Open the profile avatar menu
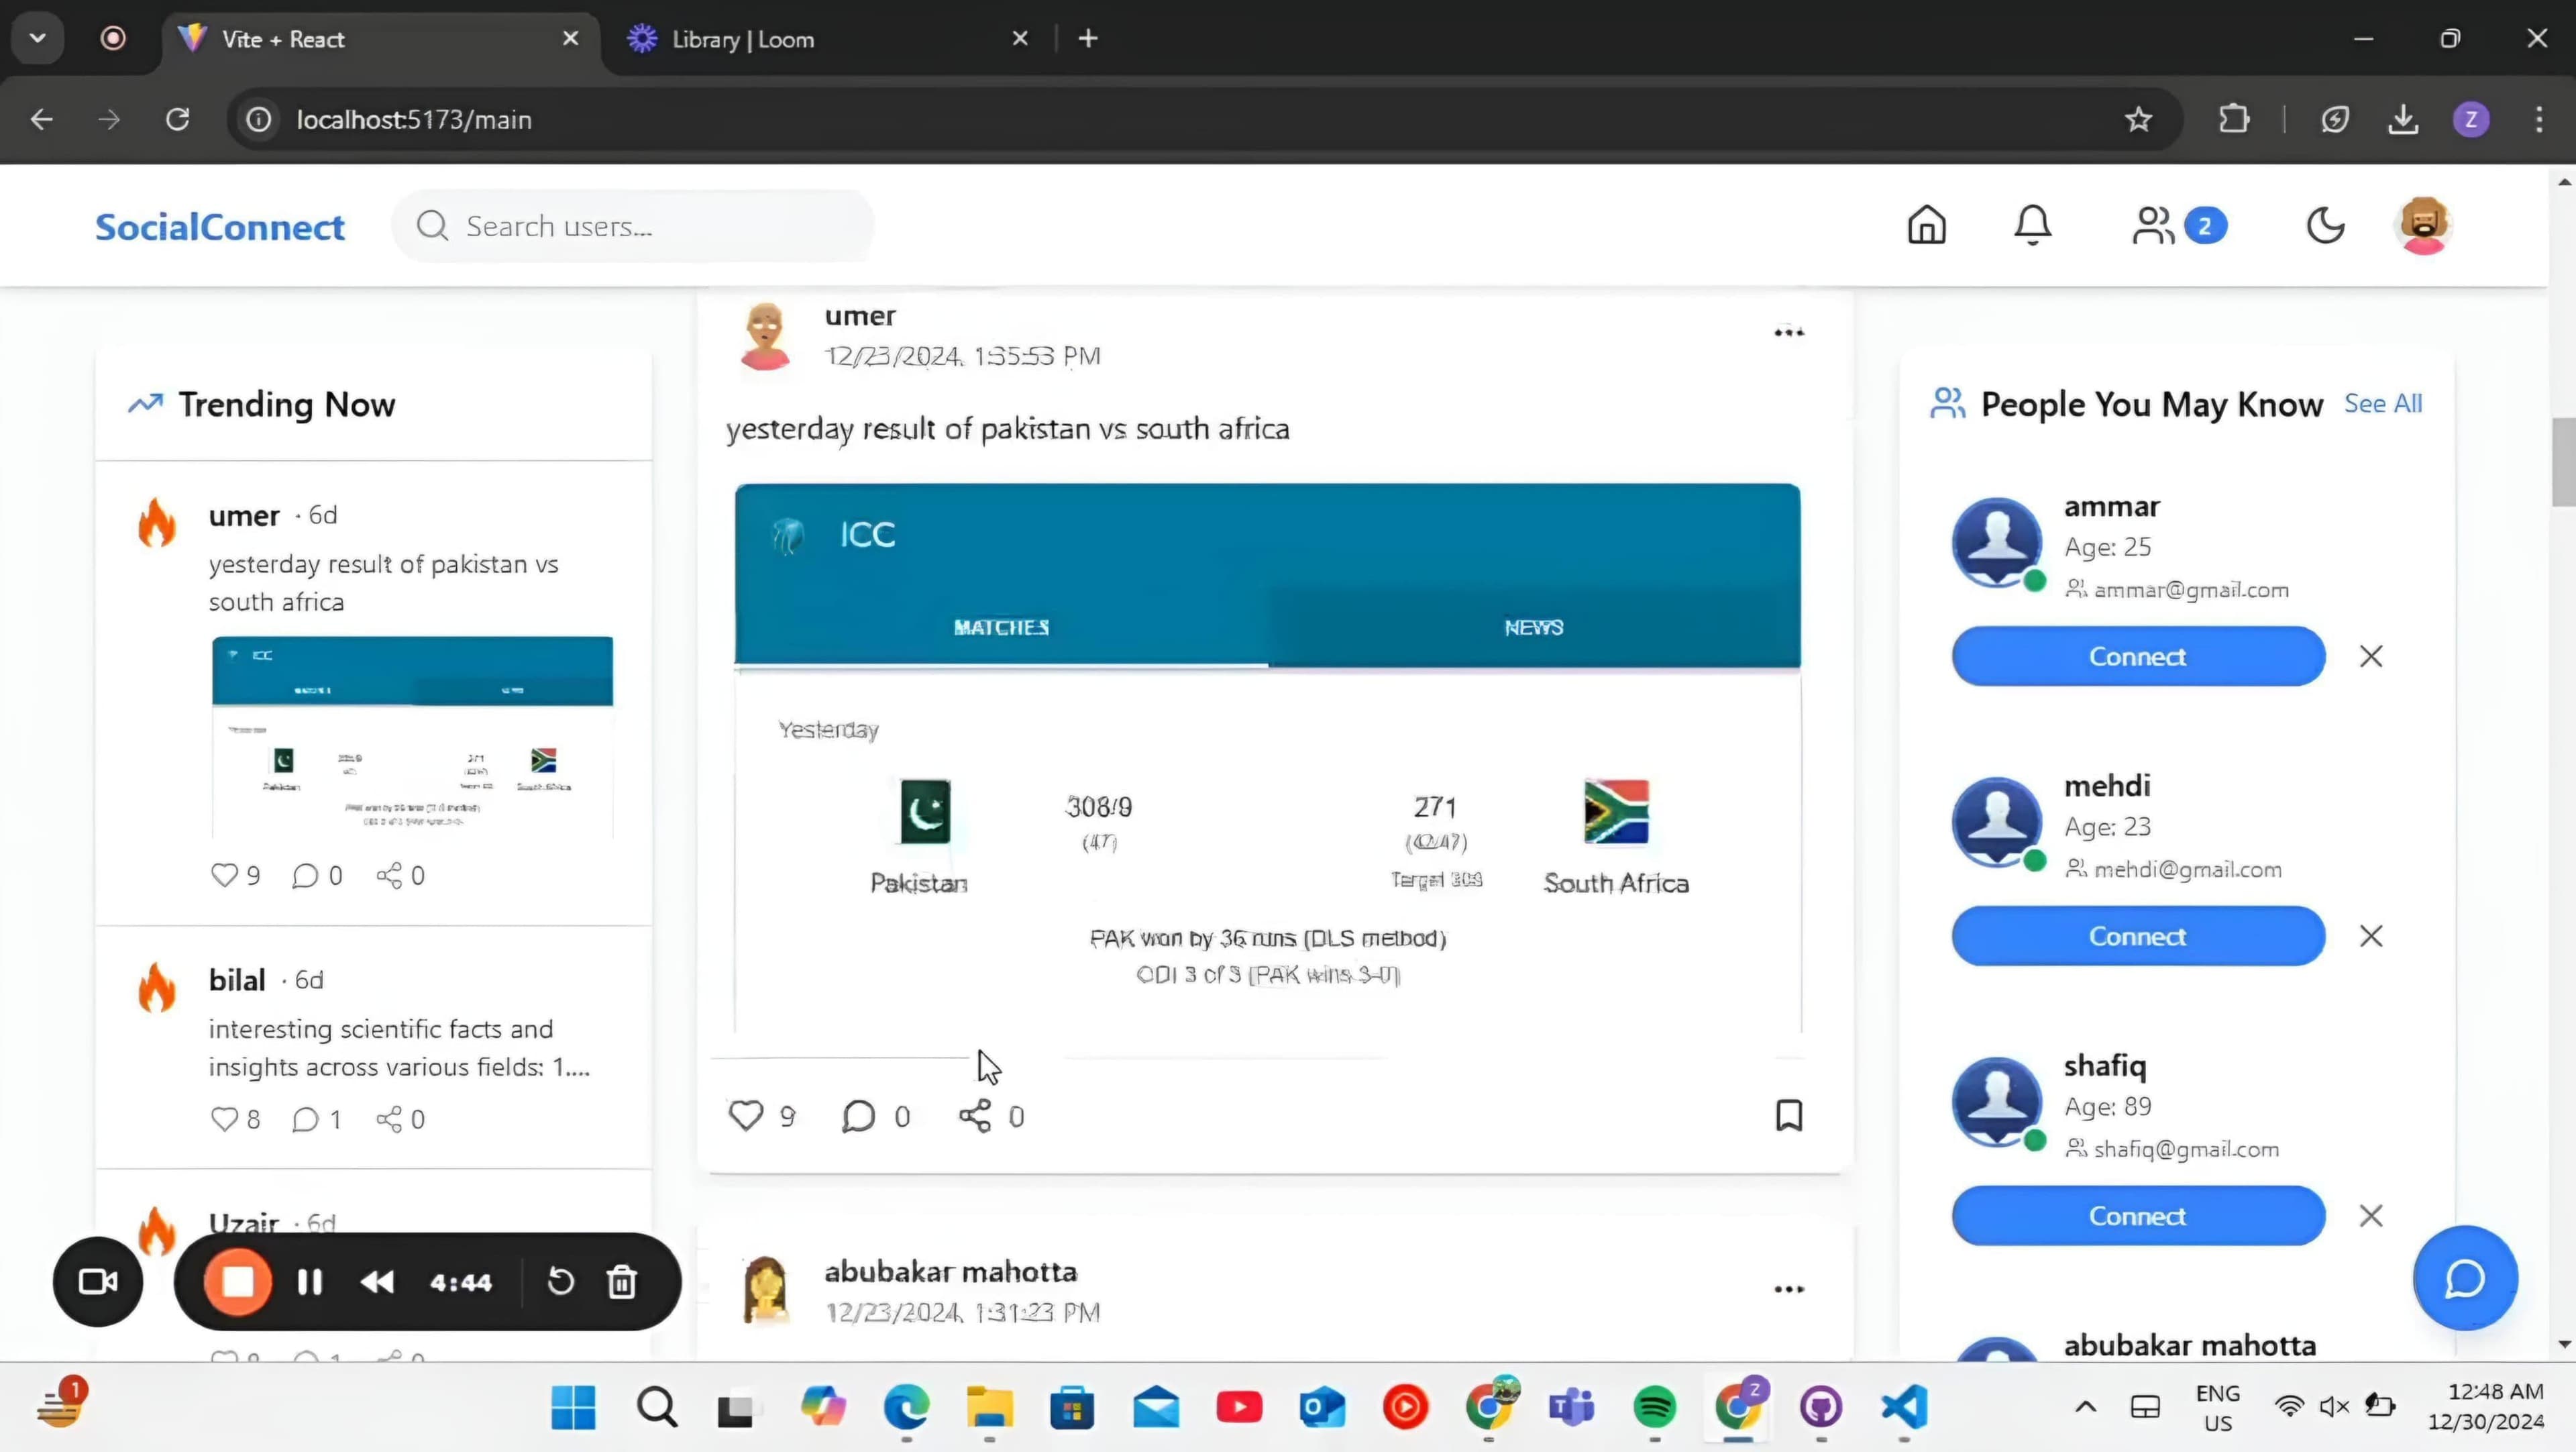2576x1452 pixels. click(2423, 226)
